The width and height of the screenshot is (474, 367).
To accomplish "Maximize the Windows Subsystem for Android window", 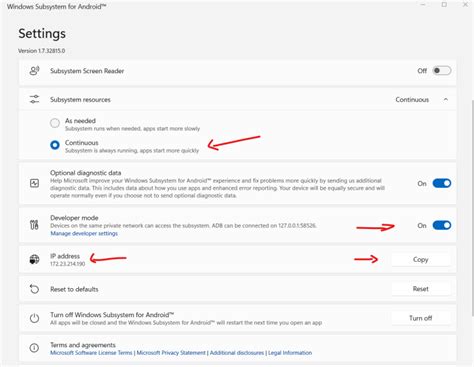I will pyautogui.click(x=444, y=5).
